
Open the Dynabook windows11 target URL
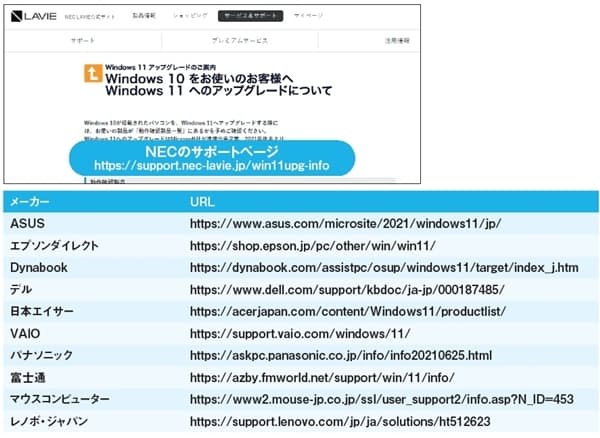384,267
